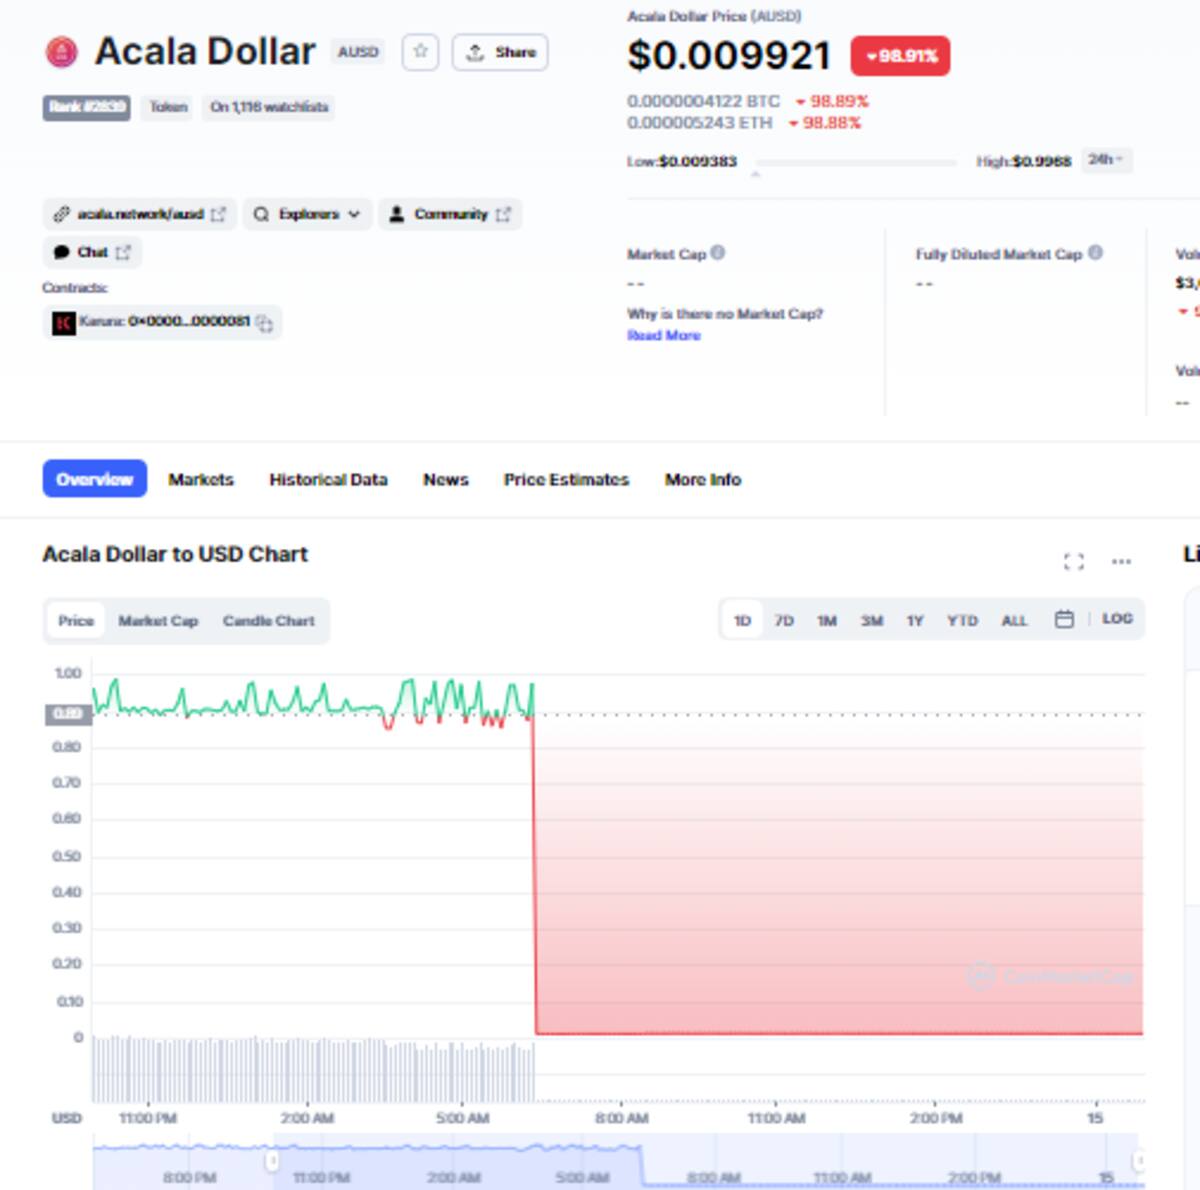Set chart range to ALL
The width and height of the screenshot is (1200, 1190).
pyautogui.click(x=1014, y=621)
